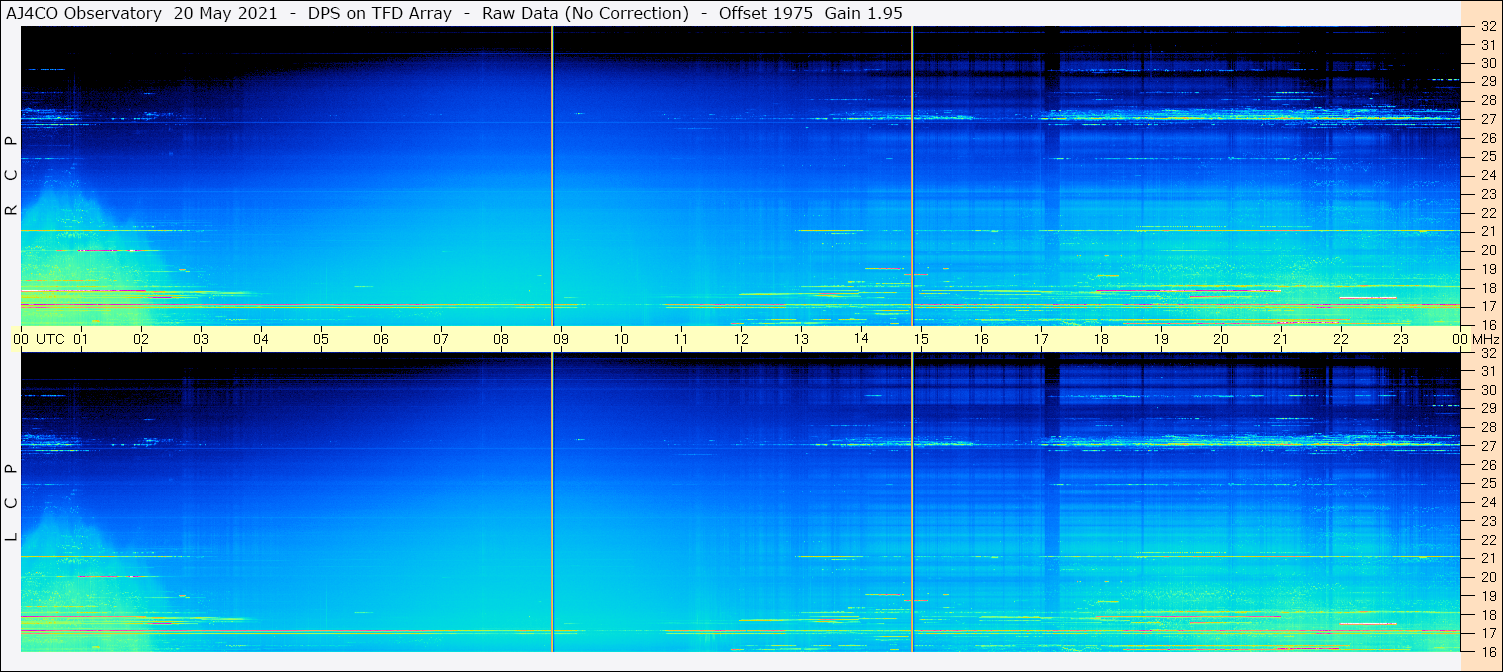Click the 17 MHz label of the RCP panel
Viewport: 1503px width, 672px height.
1487,306
